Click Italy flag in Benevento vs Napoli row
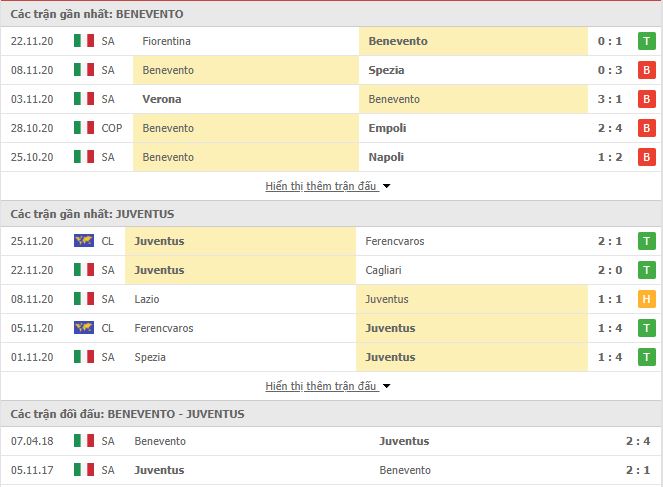 tap(84, 157)
